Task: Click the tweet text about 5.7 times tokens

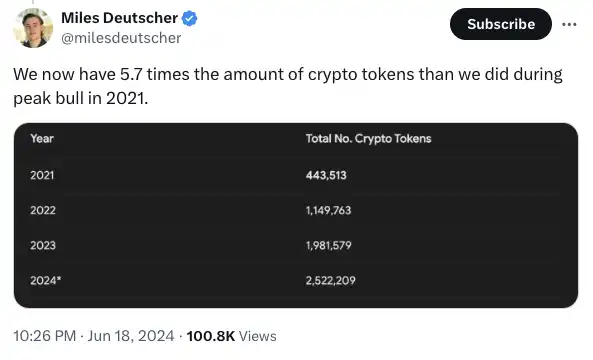Action: click(x=288, y=86)
